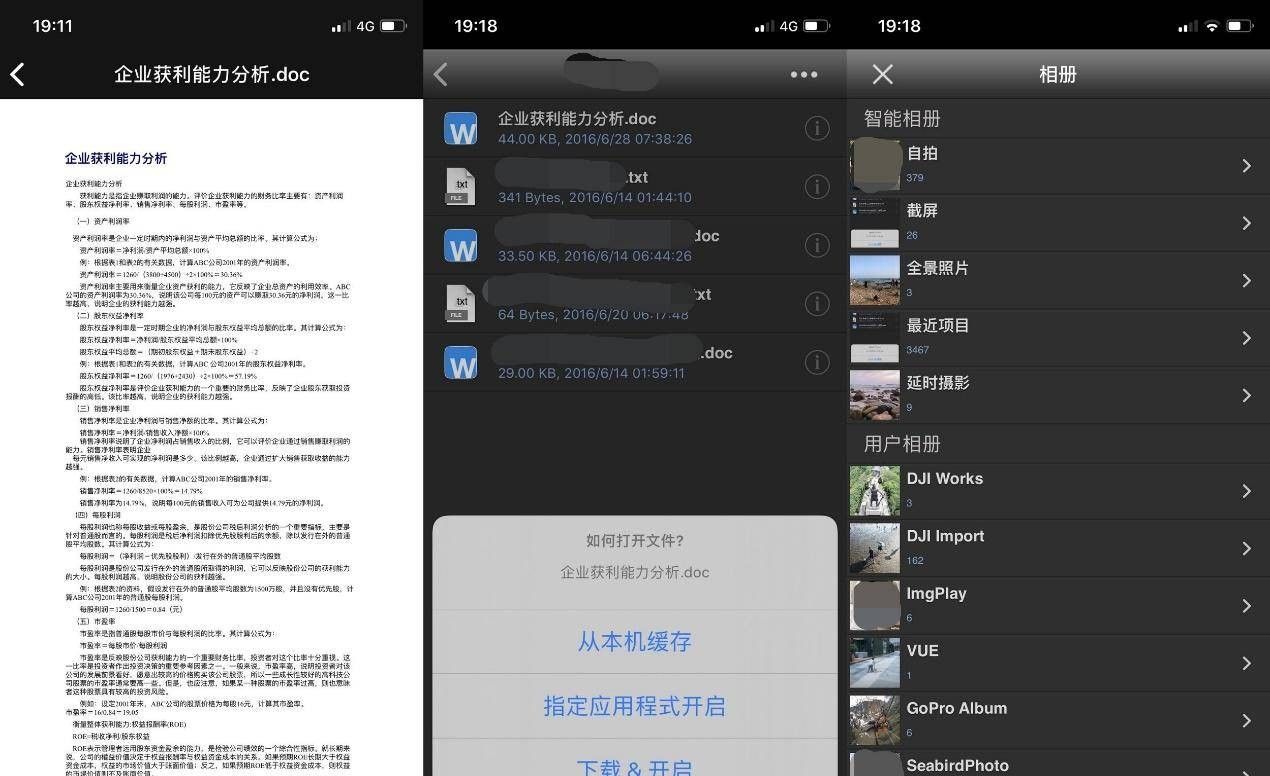Tap the info button beside the 64 Bytes txt file

tap(817, 303)
